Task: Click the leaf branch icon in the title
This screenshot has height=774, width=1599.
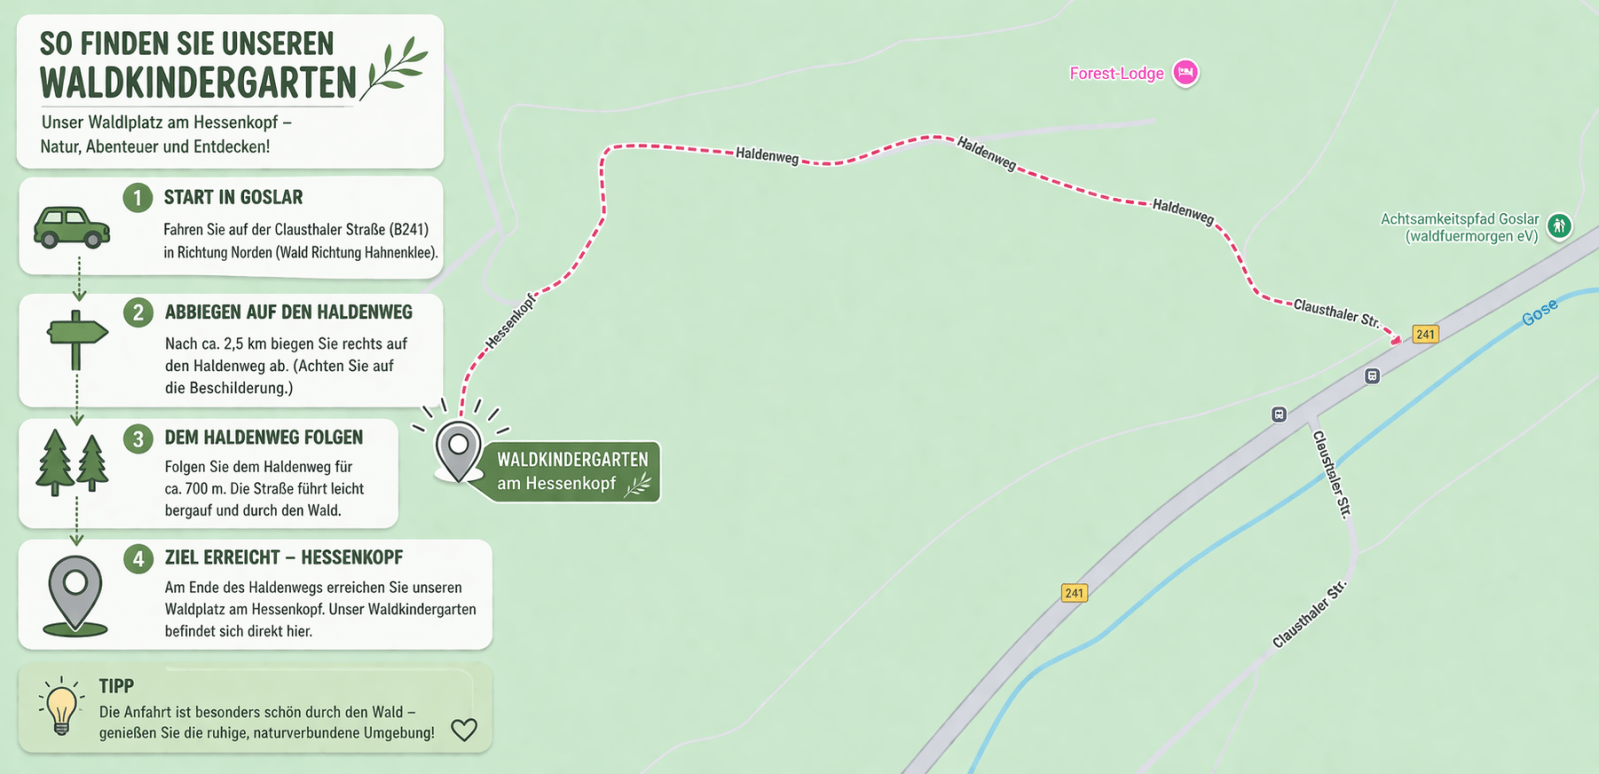Action: [397, 68]
